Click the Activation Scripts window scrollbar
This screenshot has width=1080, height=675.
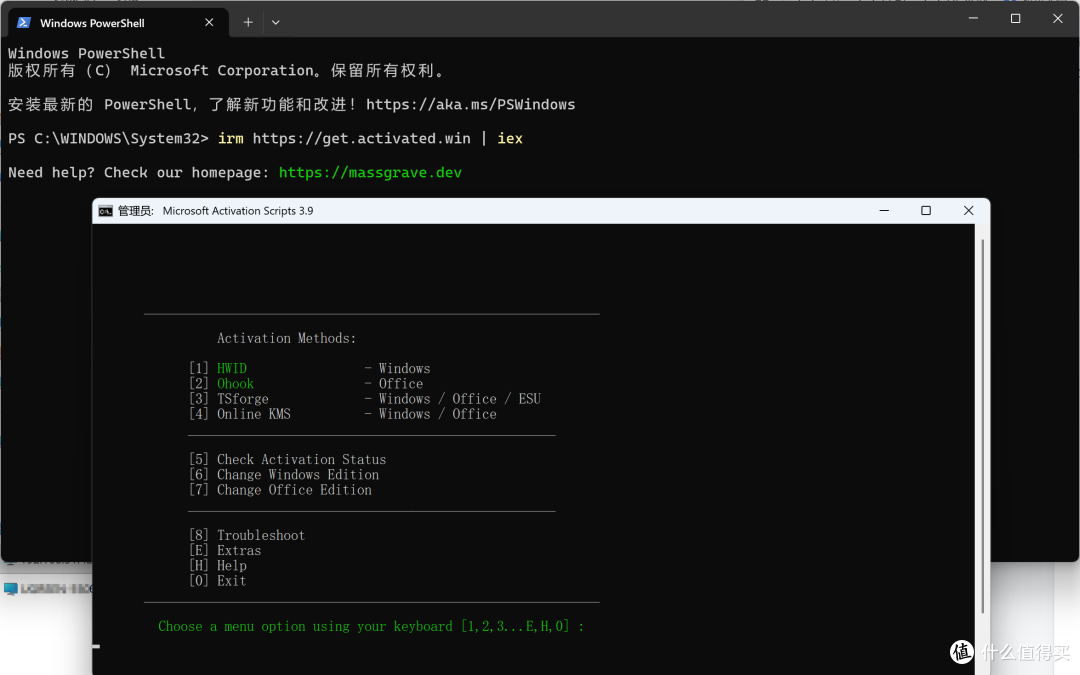tap(982, 427)
